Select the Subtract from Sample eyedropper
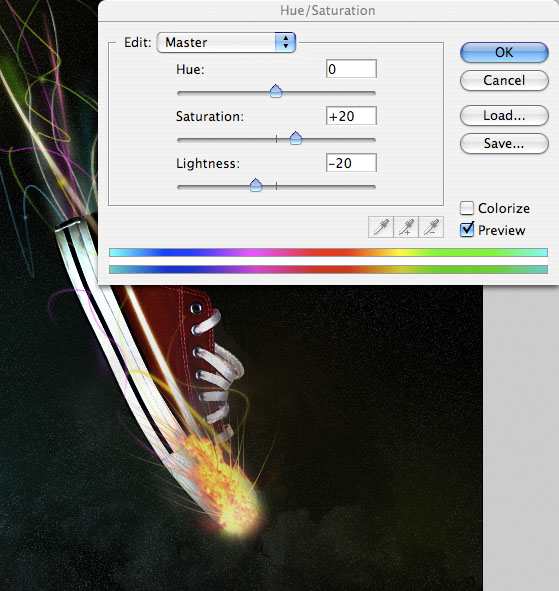 tap(431, 227)
